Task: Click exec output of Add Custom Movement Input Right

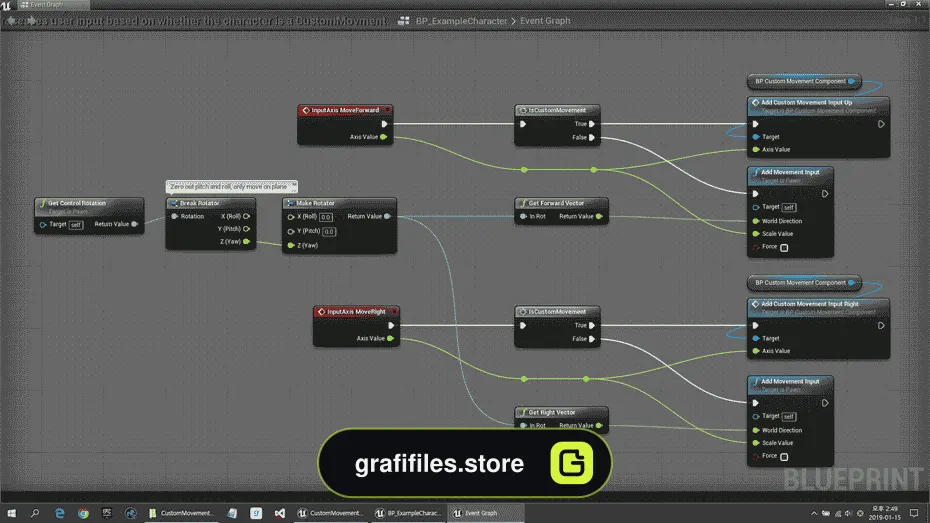Action: click(x=881, y=326)
